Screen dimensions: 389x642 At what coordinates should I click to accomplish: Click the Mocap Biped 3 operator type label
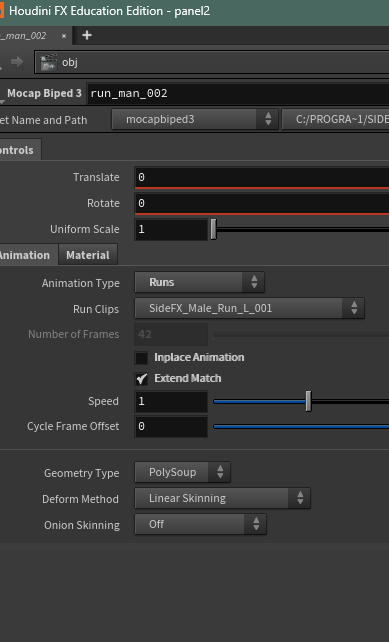pos(44,93)
